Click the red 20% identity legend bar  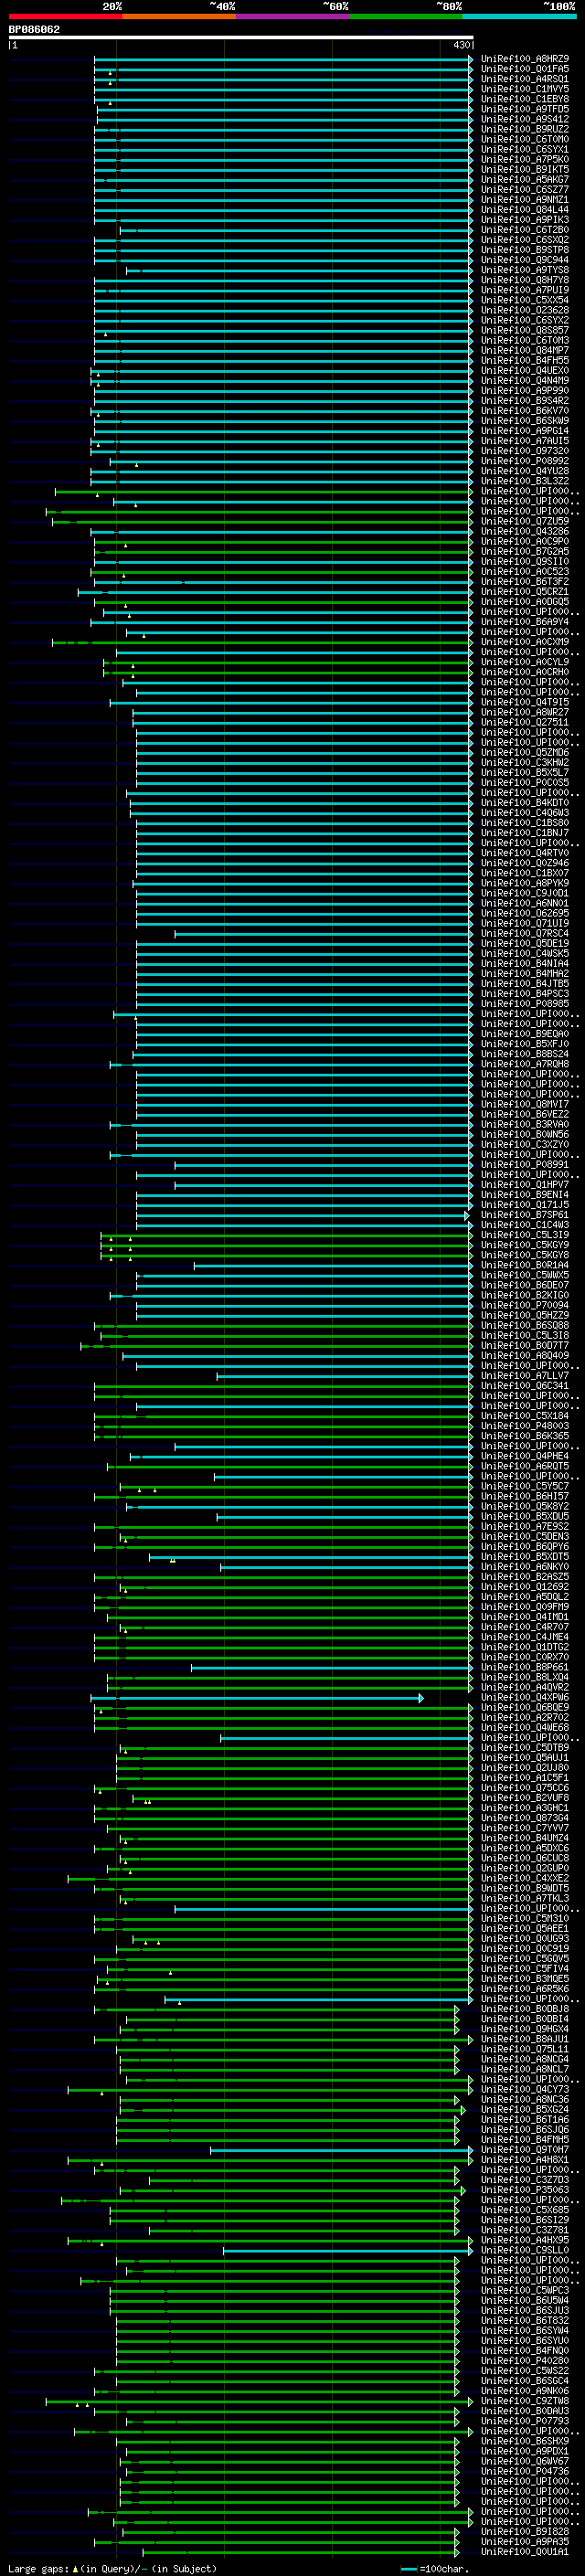tap(65, 16)
